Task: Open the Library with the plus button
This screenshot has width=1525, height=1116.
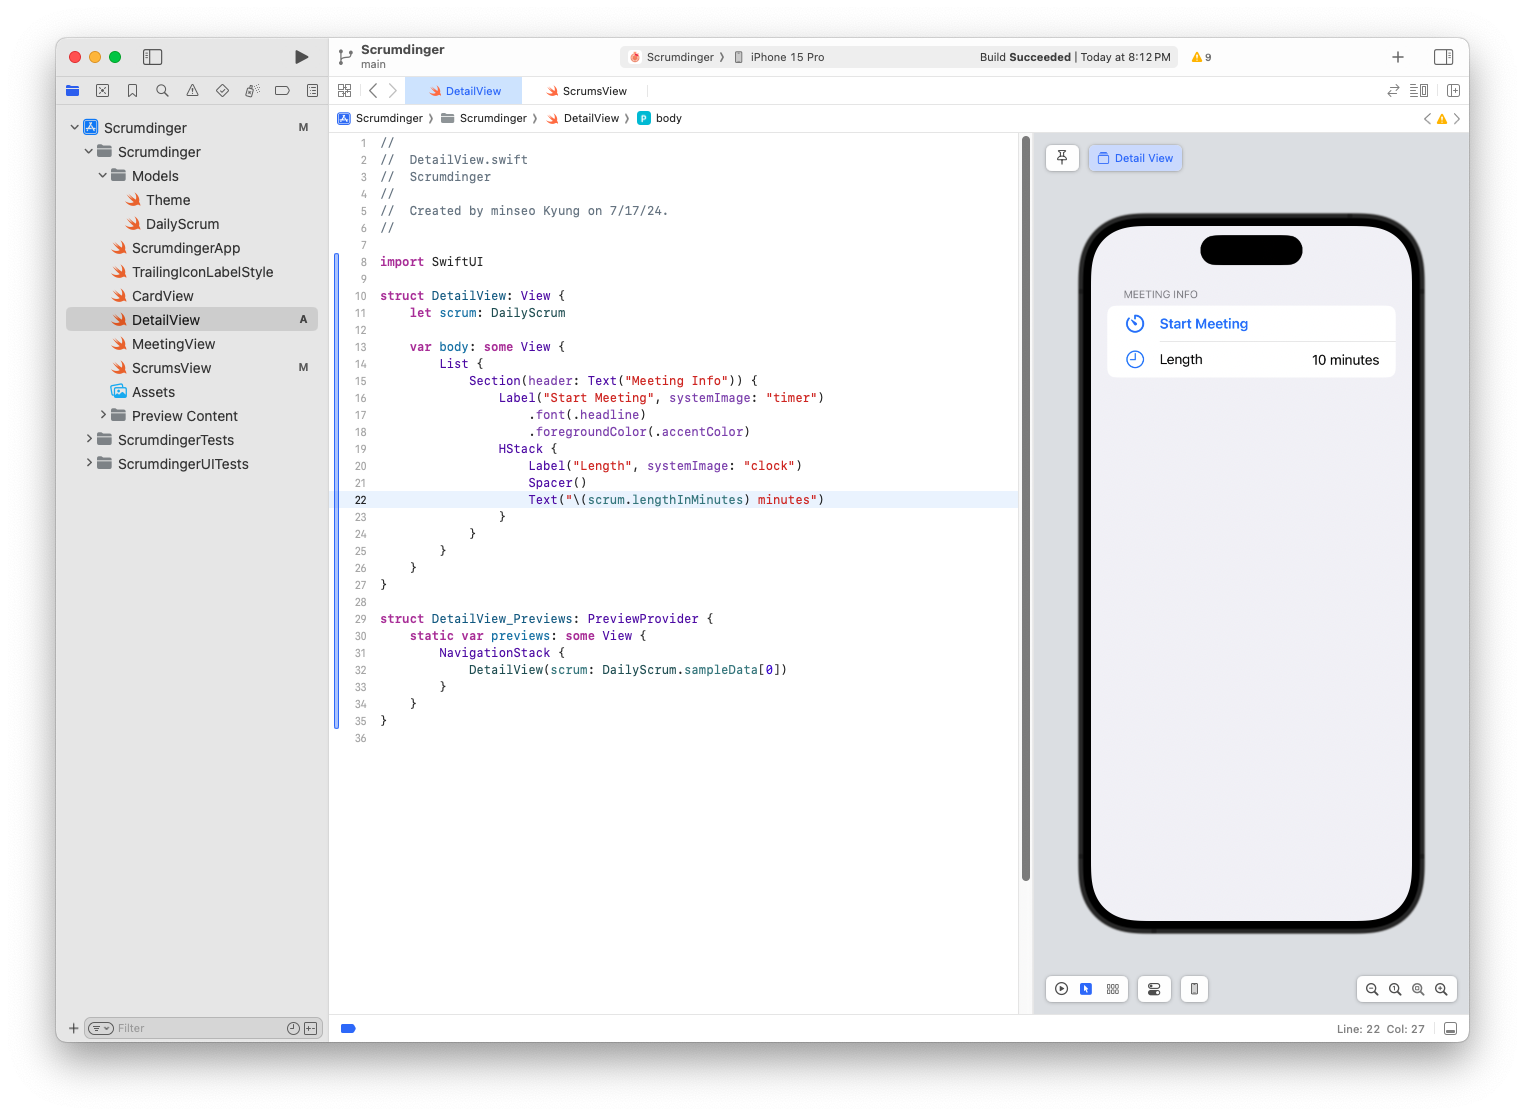Action: point(1398,57)
